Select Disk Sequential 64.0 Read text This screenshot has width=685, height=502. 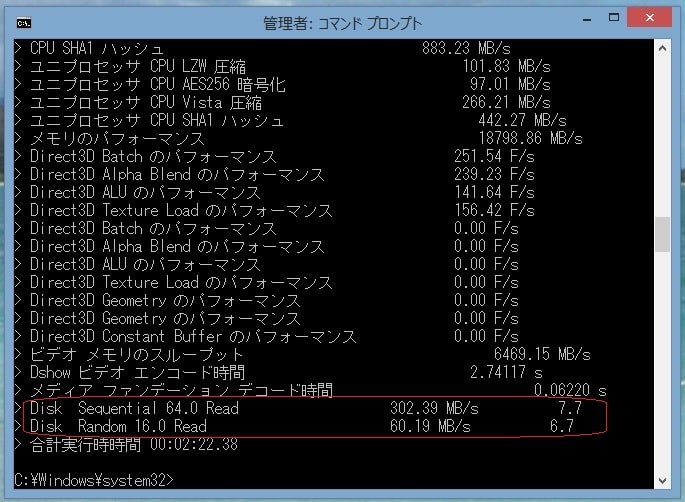point(134,408)
